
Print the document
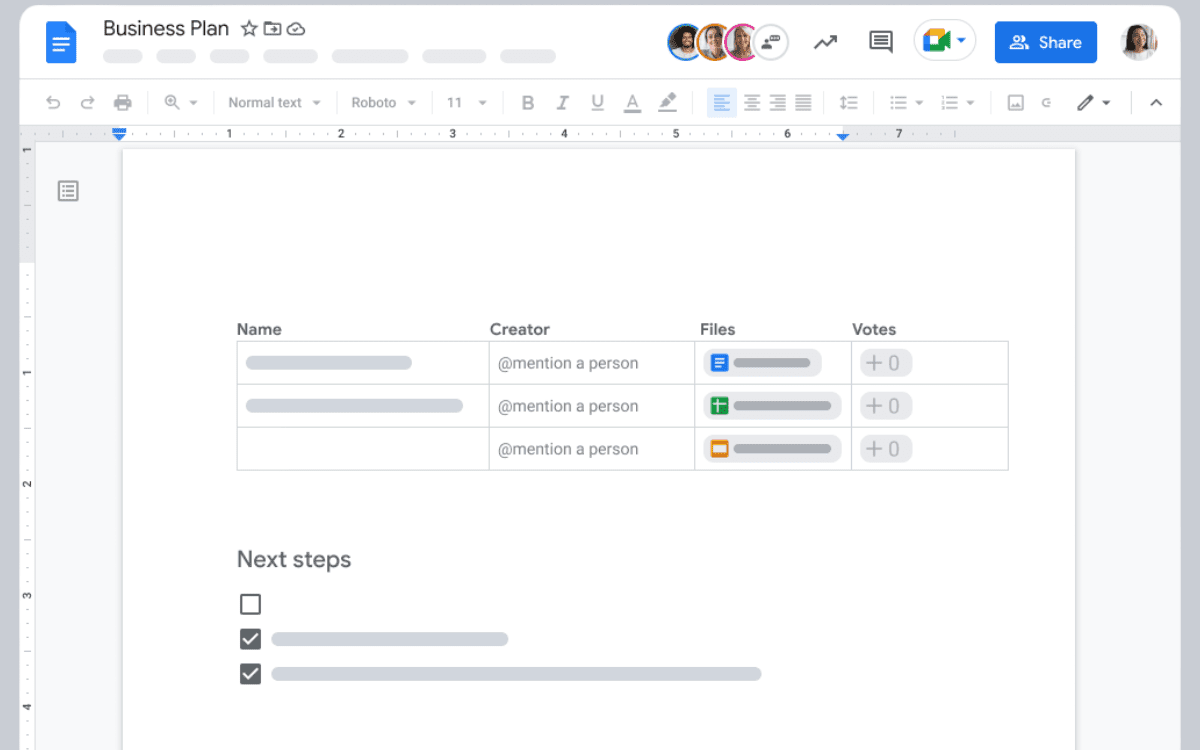coord(122,102)
